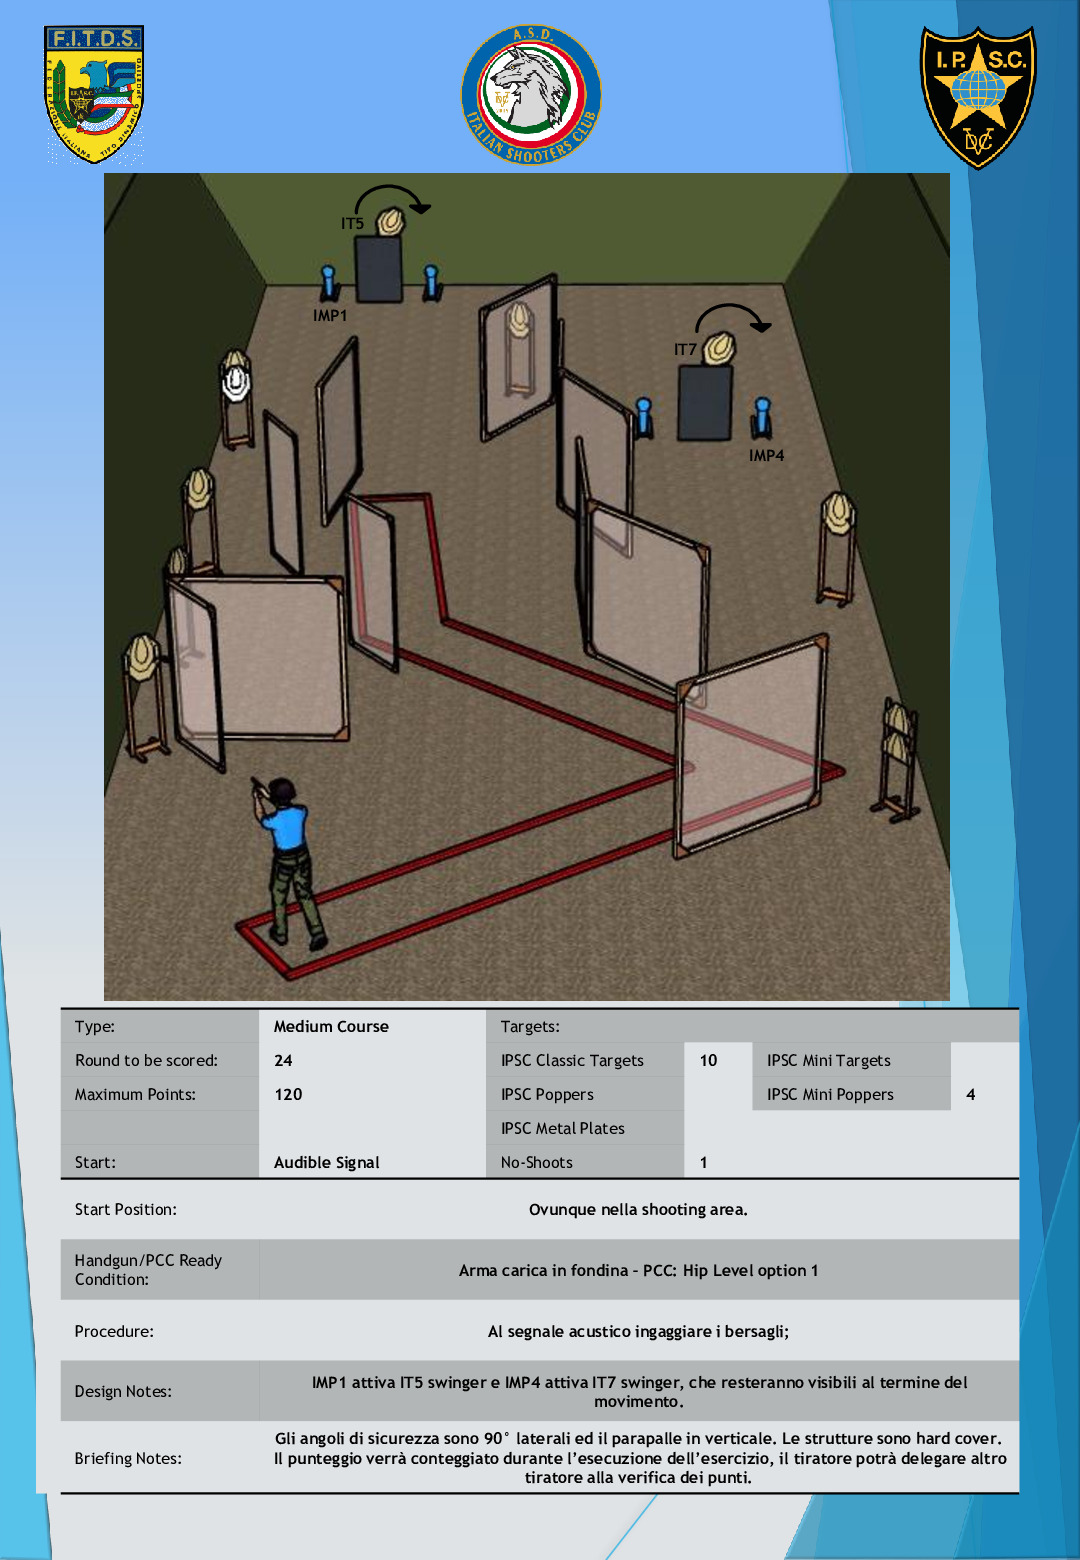
Task: Click the Maximum Points value 120
Action: point(288,1095)
